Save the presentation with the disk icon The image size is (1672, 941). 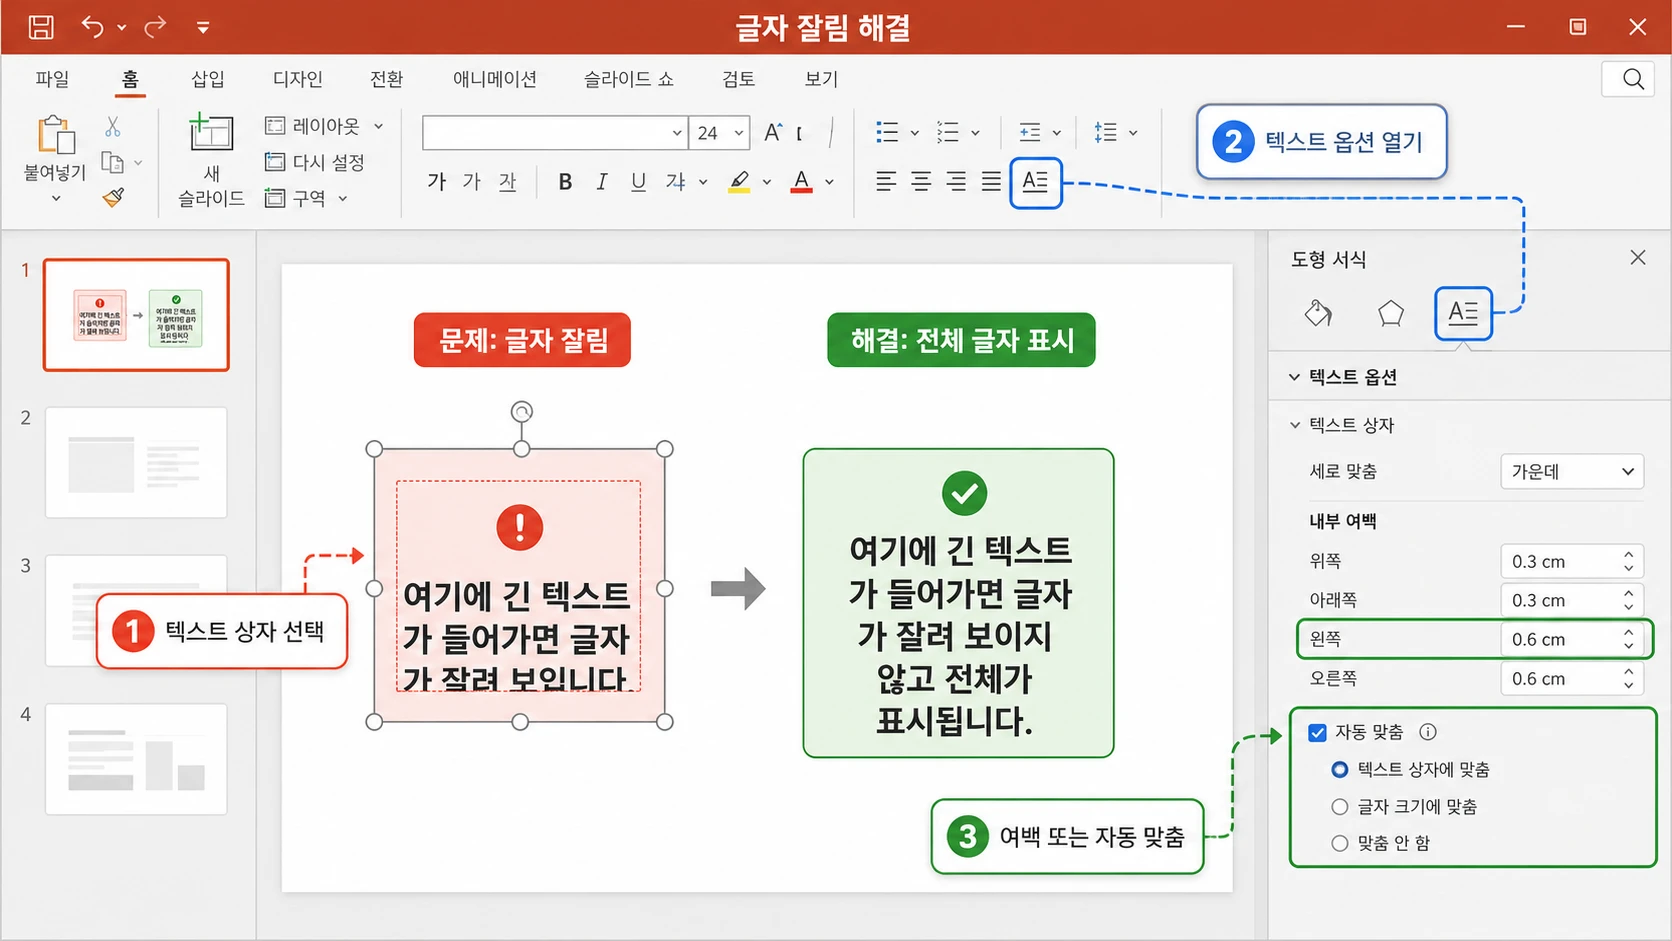coord(41,27)
